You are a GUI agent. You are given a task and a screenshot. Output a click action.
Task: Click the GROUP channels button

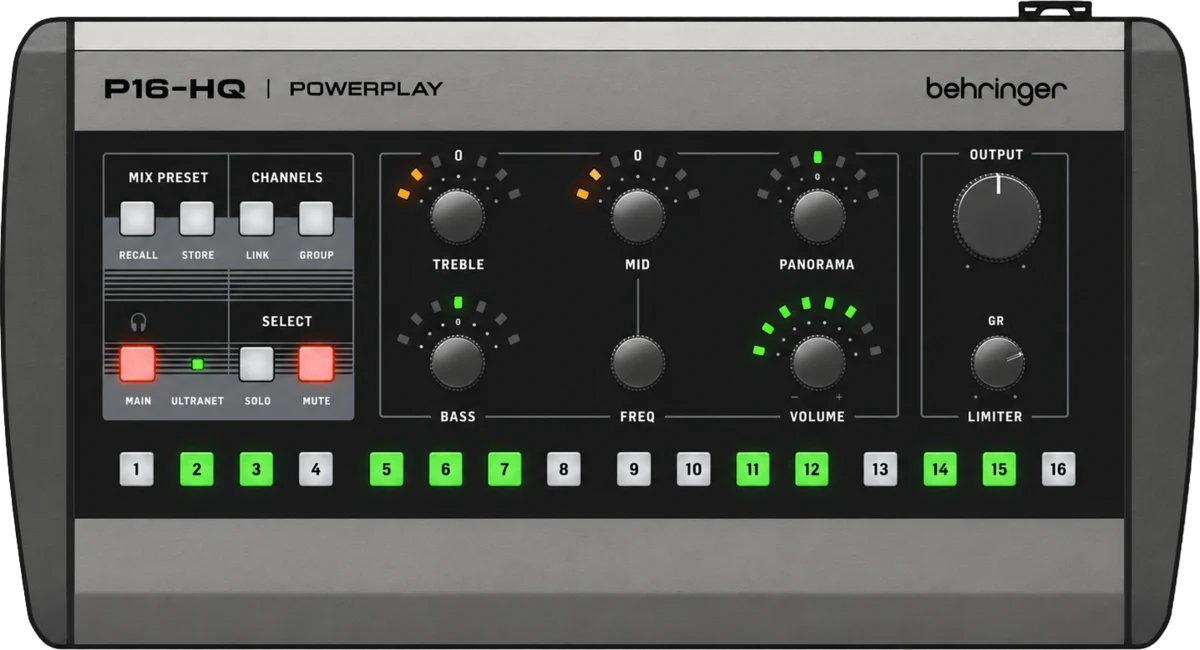coord(316,218)
